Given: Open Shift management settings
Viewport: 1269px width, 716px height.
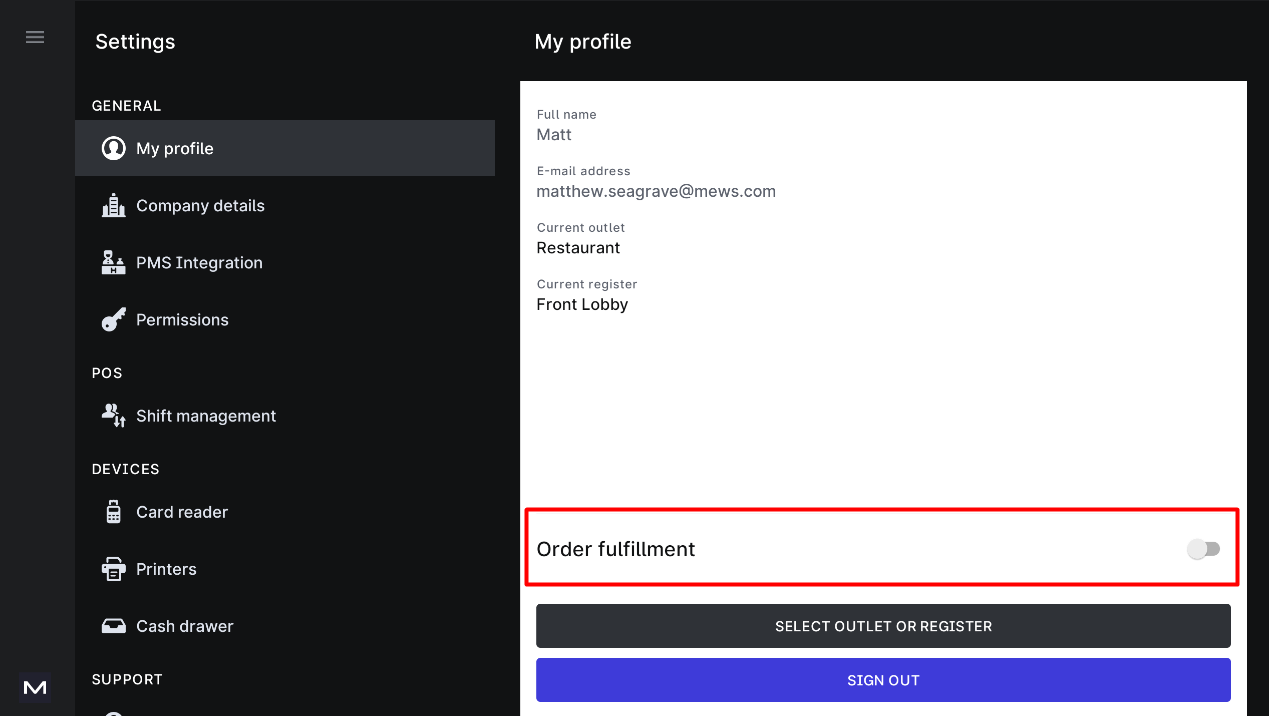Looking at the screenshot, I should (206, 415).
